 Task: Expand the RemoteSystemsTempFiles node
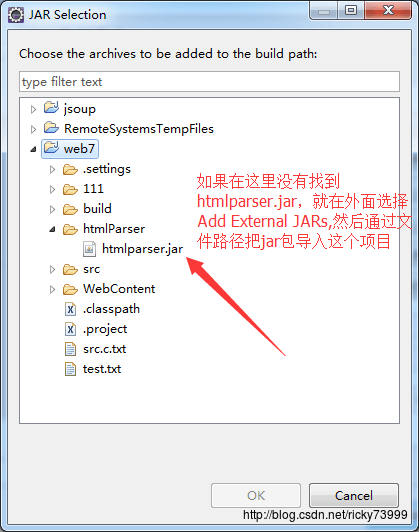pyautogui.click(x=33, y=129)
